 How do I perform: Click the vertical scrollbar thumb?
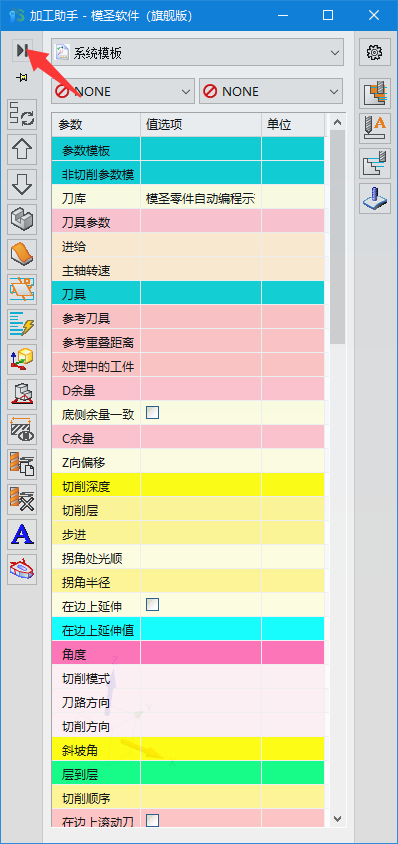click(x=338, y=237)
